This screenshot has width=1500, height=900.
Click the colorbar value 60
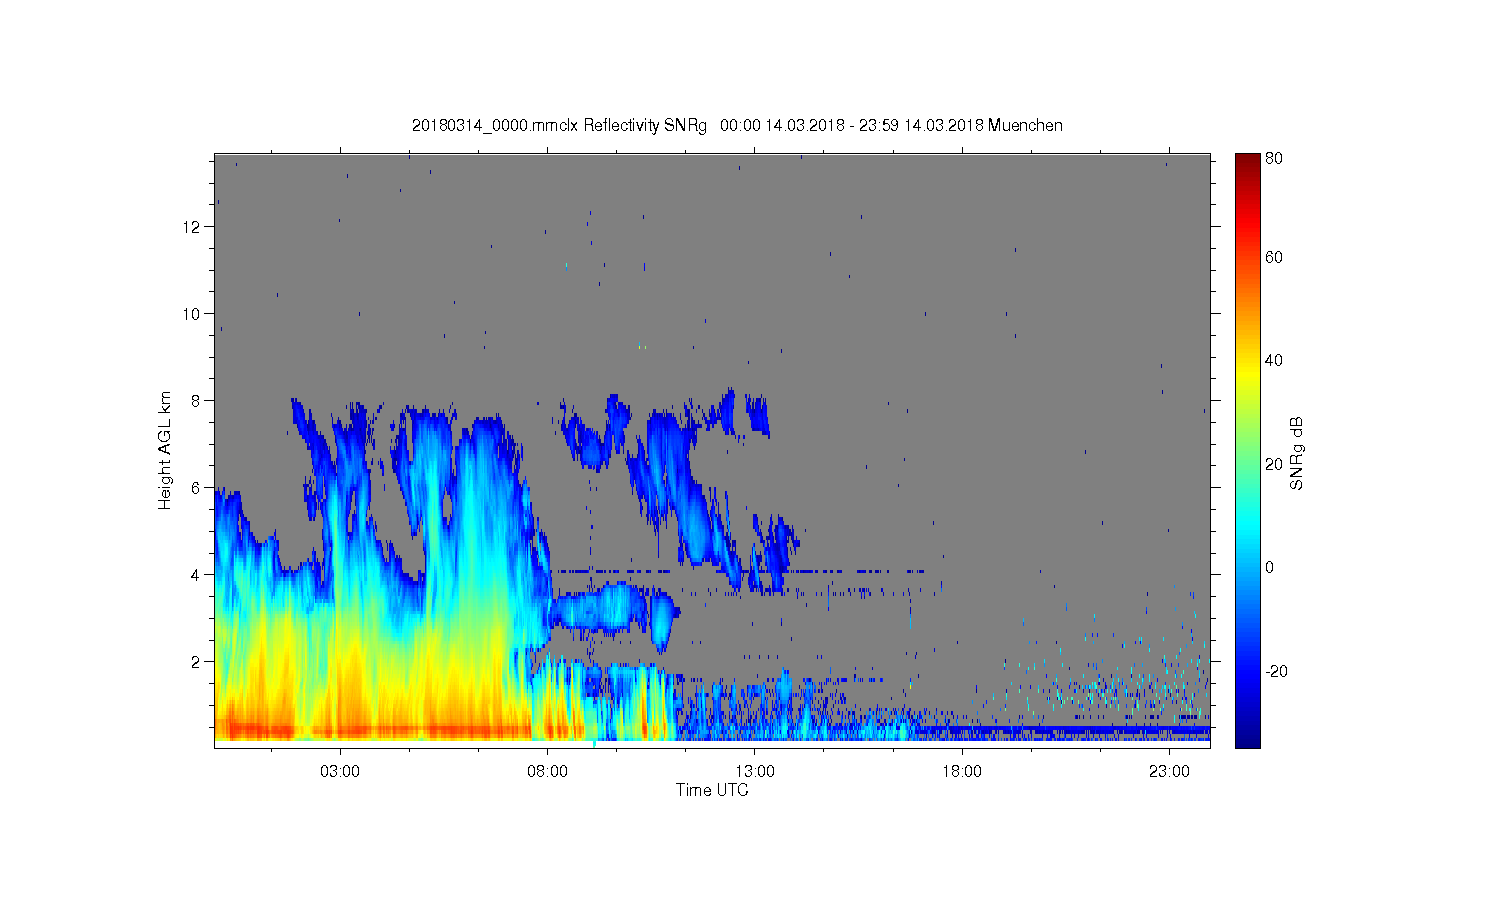(1274, 257)
